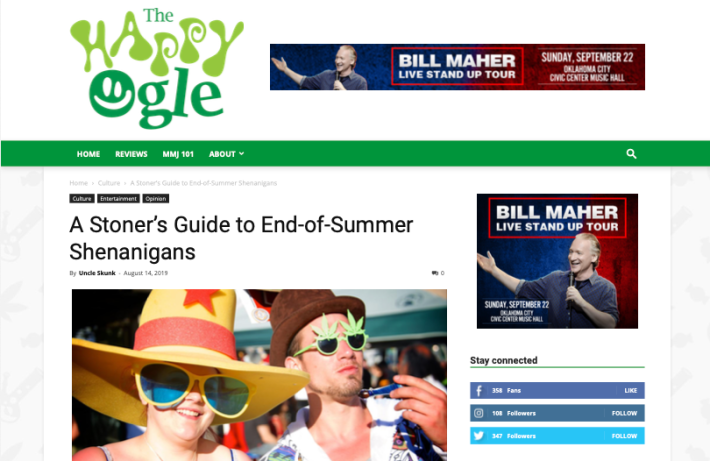Follow the Home breadcrumb link
Viewport: 710px width, 461px height.
coord(78,183)
